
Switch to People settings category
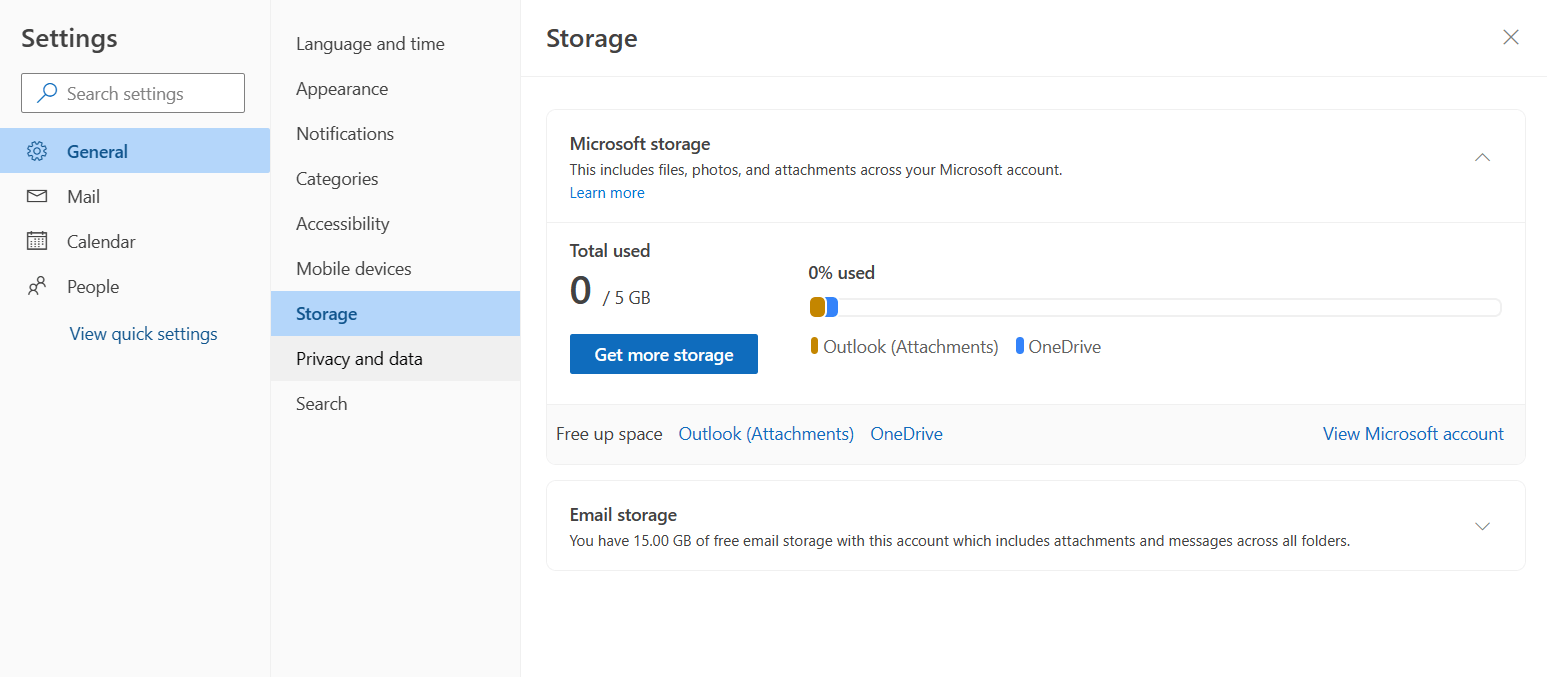[135, 286]
